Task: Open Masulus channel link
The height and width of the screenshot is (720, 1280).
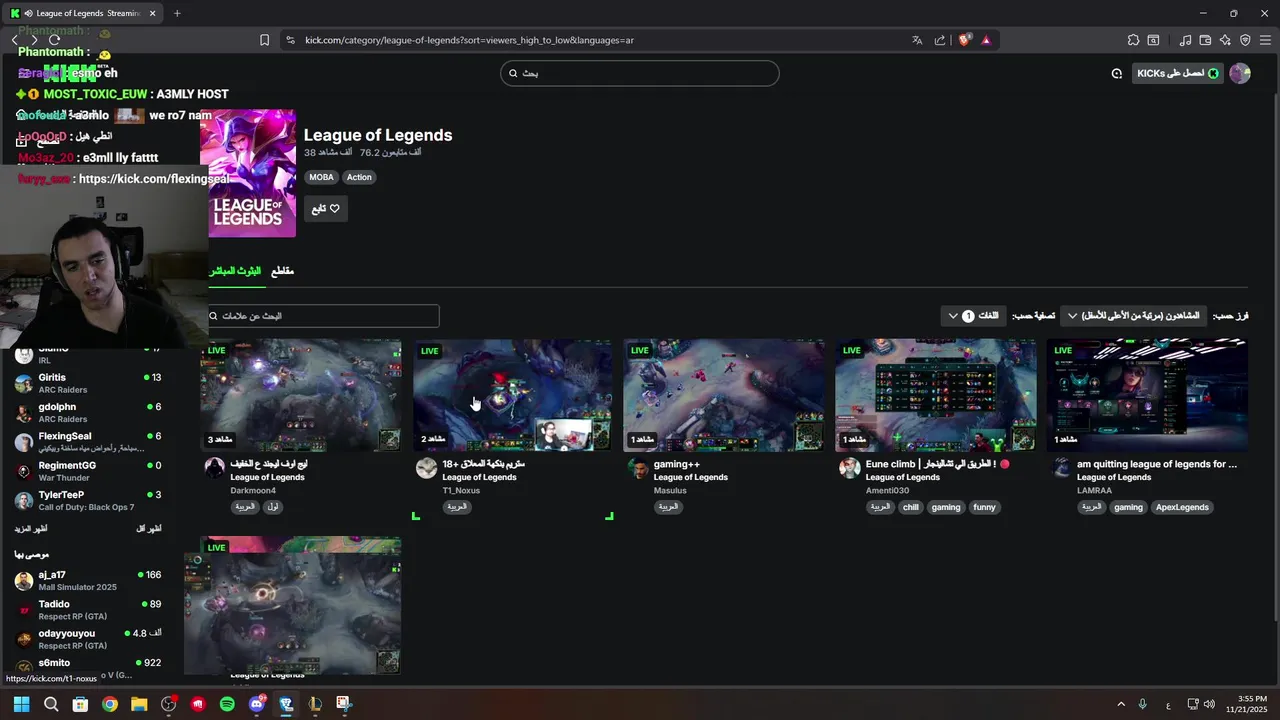Action: click(x=670, y=491)
